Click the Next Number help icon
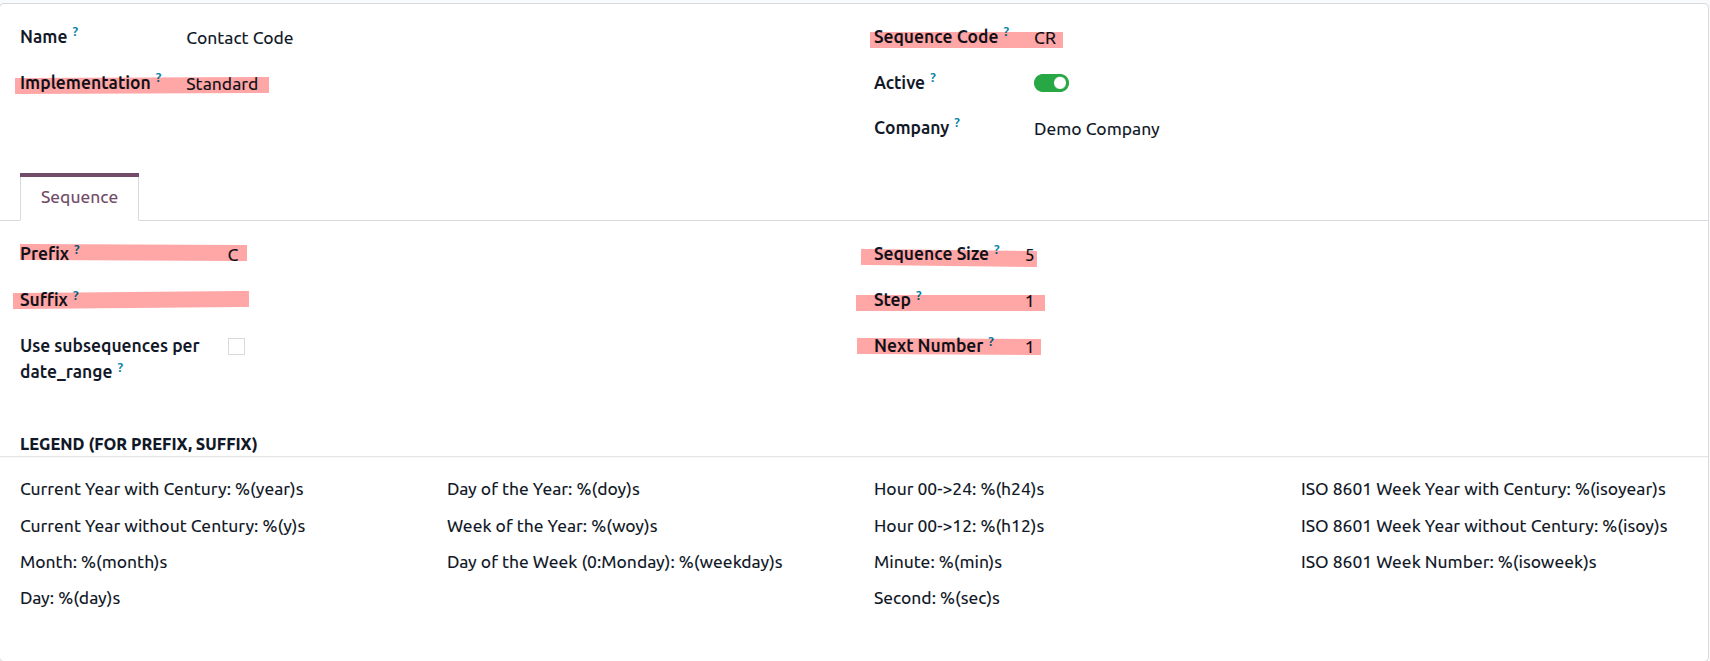 (x=991, y=341)
